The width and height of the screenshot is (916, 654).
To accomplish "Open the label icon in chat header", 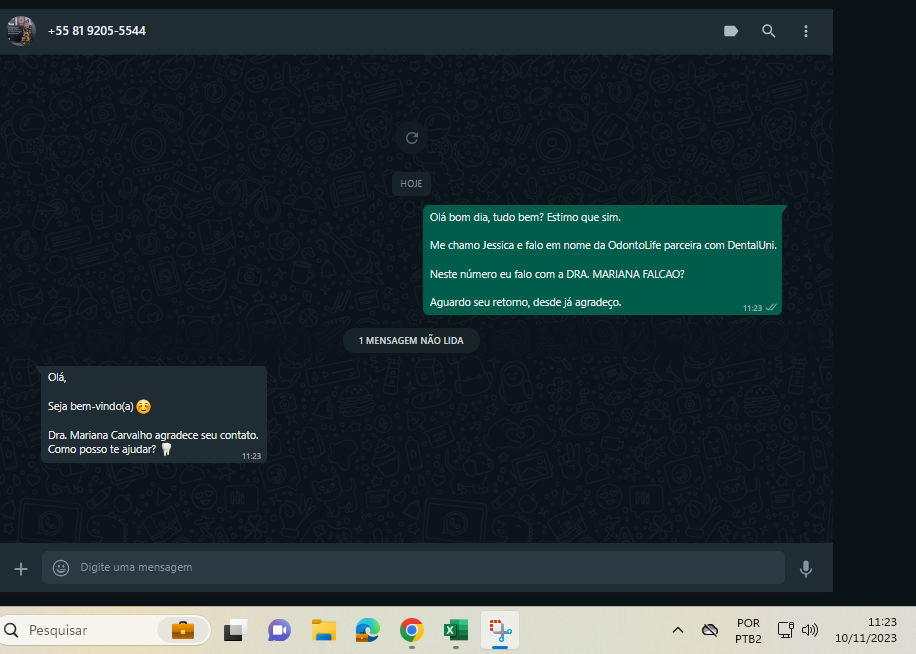I will tap(730, 31).
